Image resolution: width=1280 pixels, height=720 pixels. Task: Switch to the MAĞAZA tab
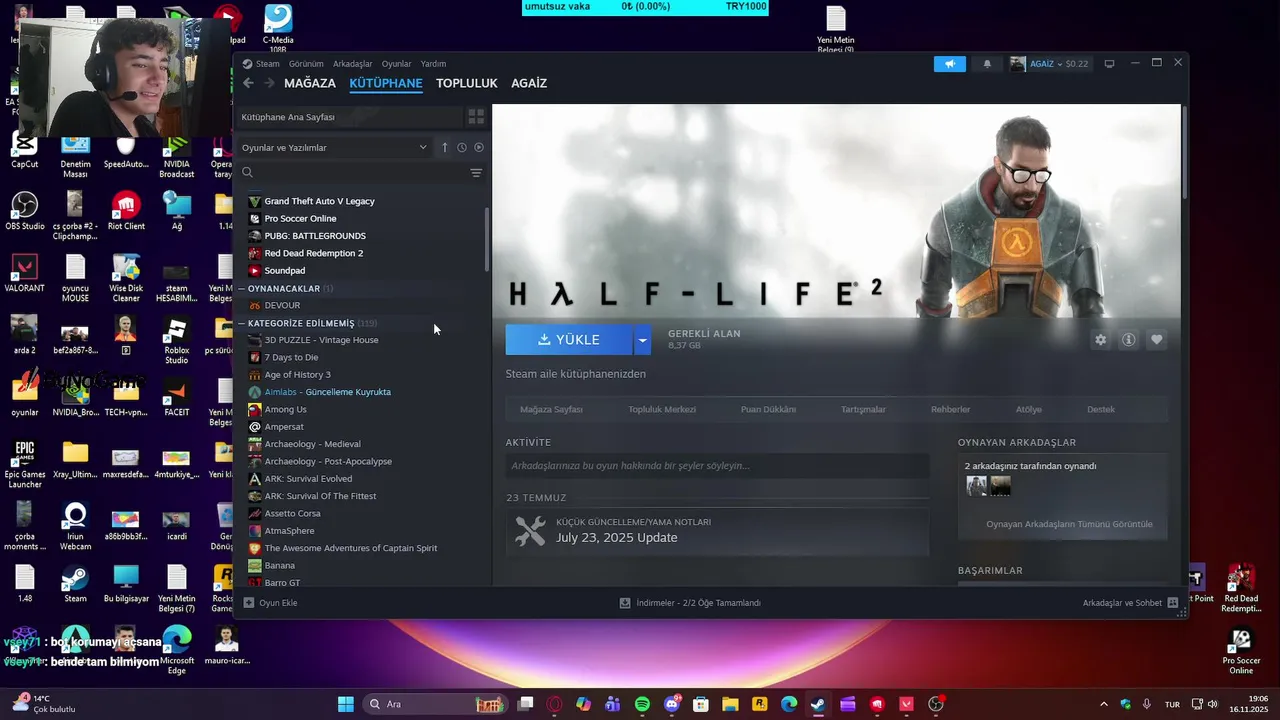[310, 83]
